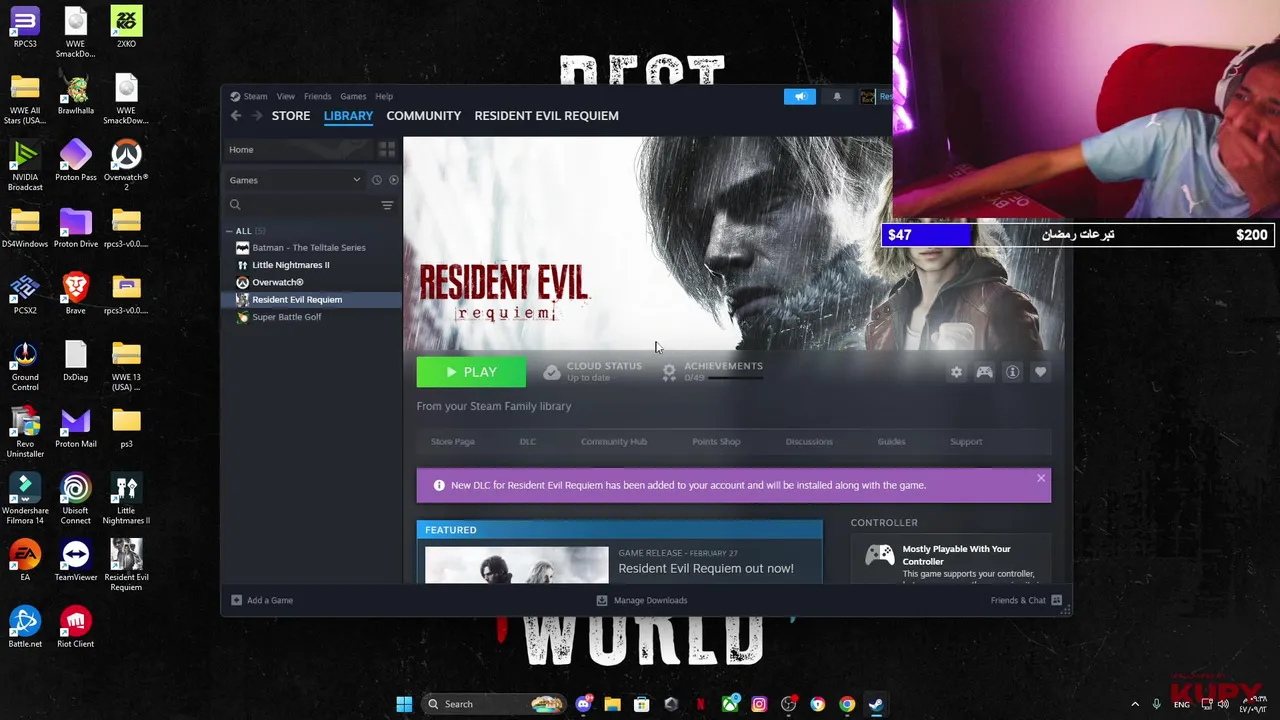The image size is (1280, 720).
Task: Open the Points Shop link
Action: 716,441
